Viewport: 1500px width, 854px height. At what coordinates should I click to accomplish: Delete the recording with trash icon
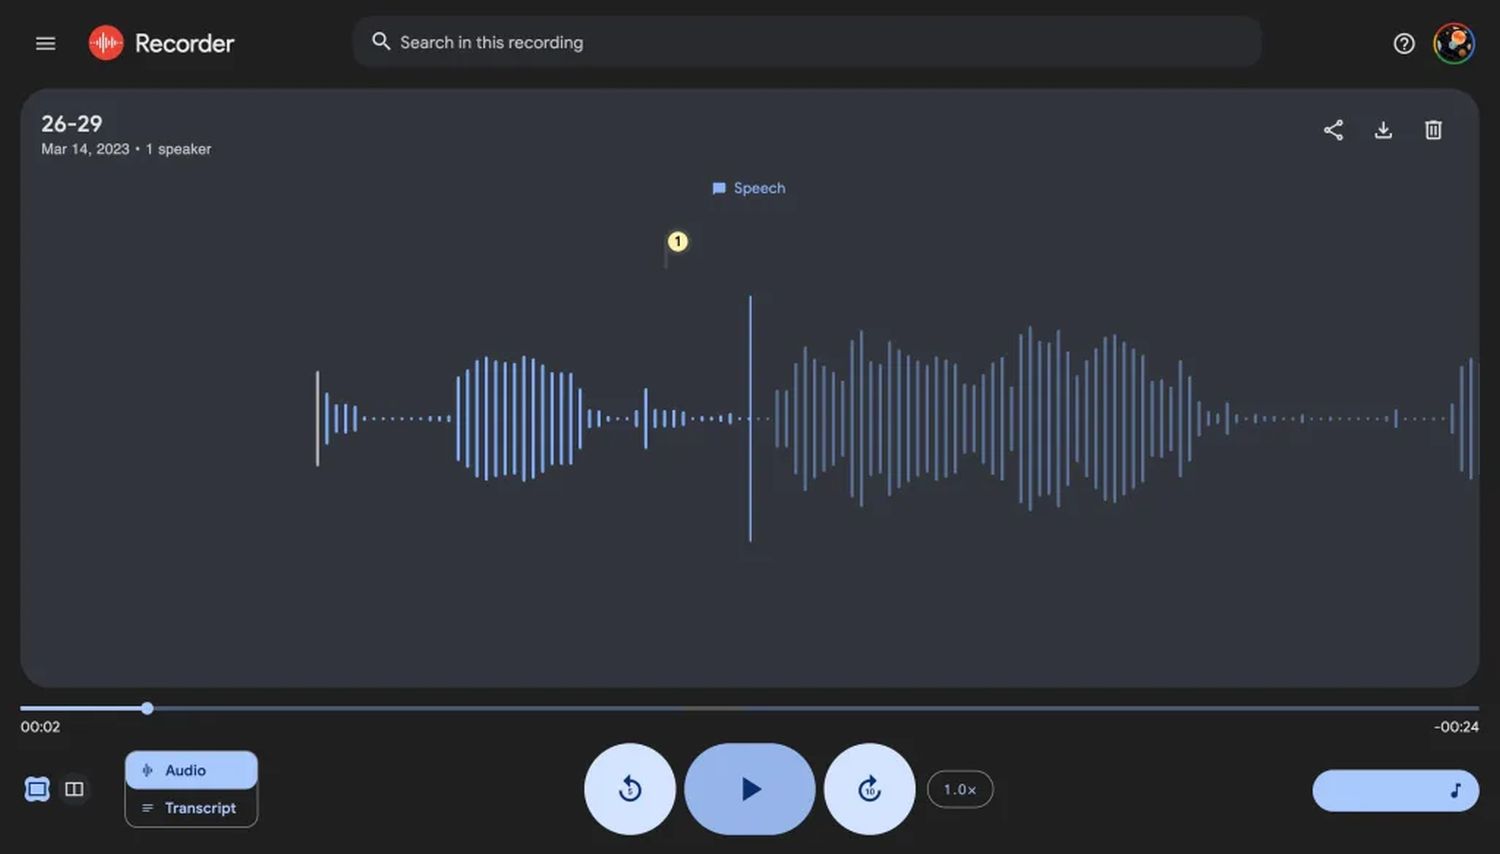point(1433,130)
